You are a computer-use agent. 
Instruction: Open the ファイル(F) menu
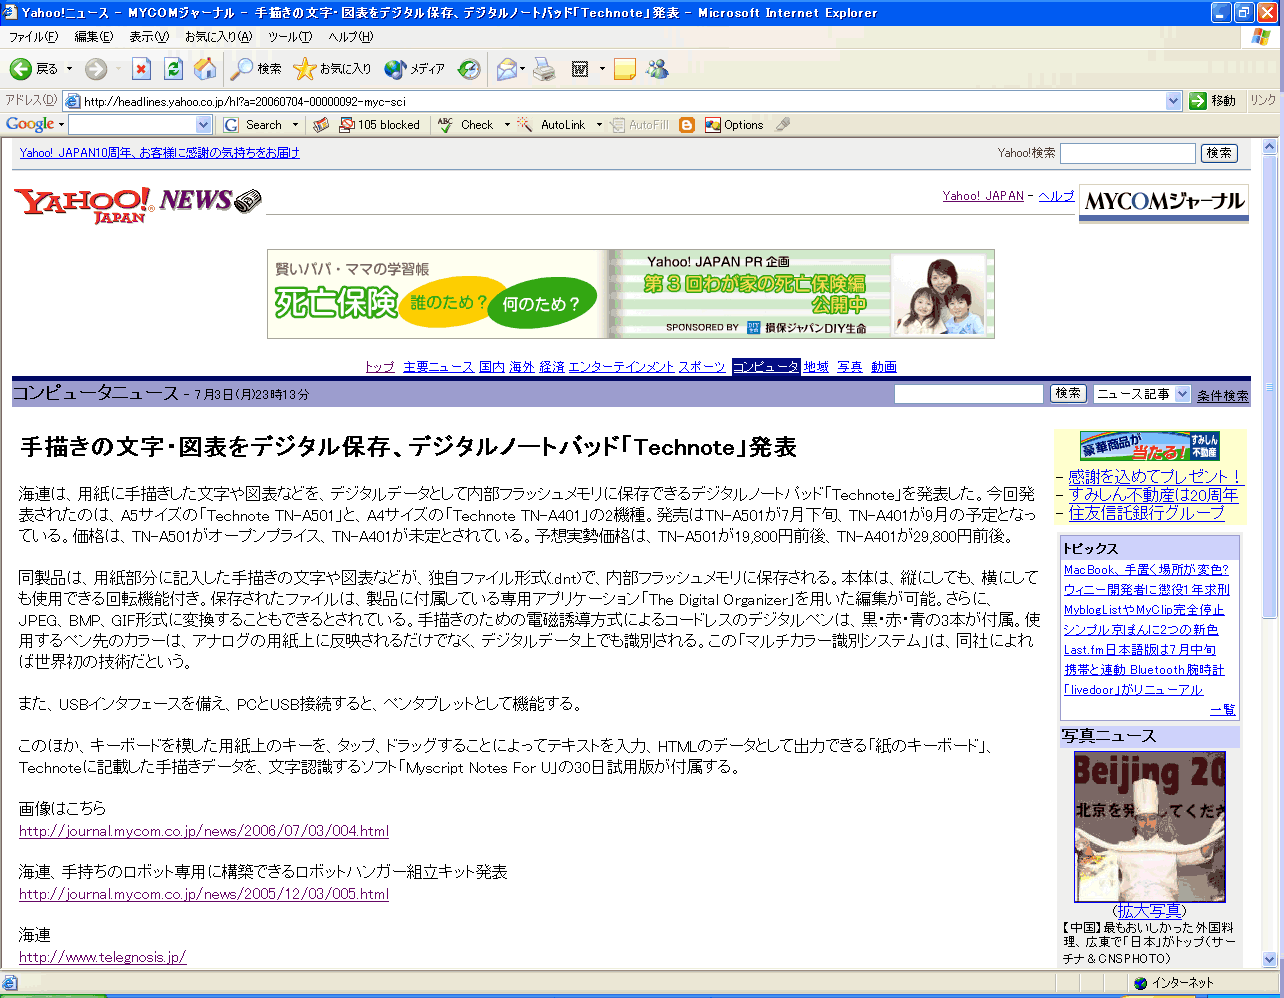click(x=33, y=37)
